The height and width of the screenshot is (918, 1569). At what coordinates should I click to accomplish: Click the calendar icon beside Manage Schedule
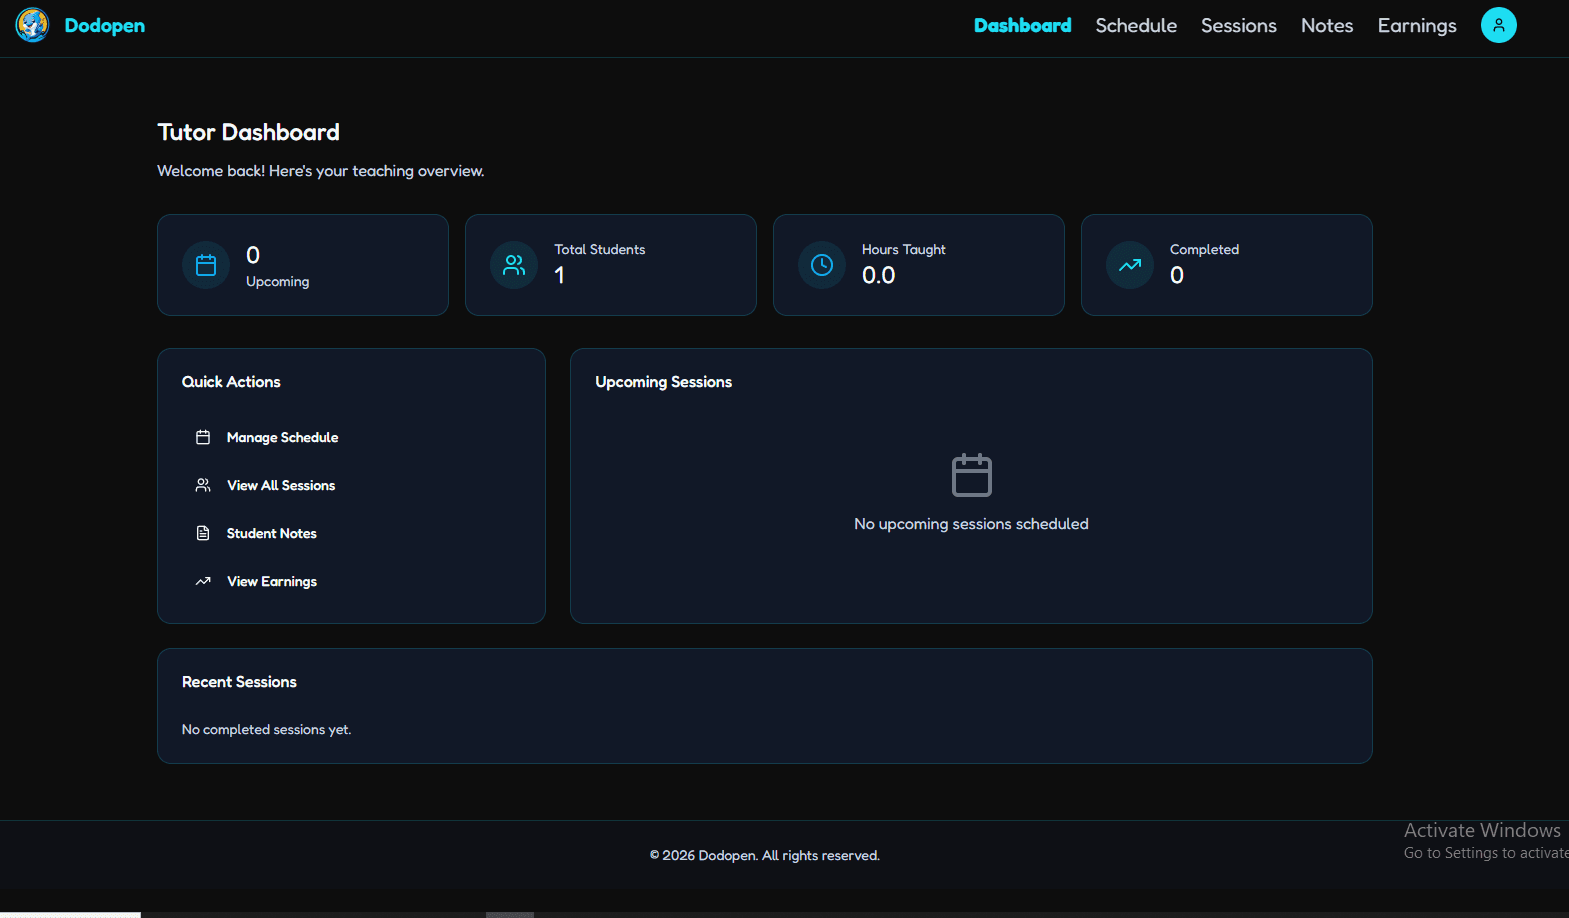click(x=203, y=437)
